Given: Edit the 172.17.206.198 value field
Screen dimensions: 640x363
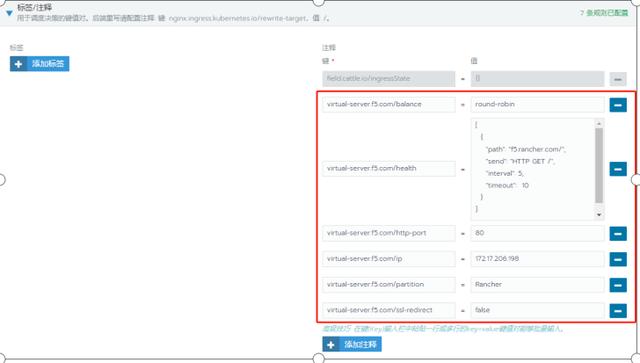Looking at the screenshot, I should 537,259.
